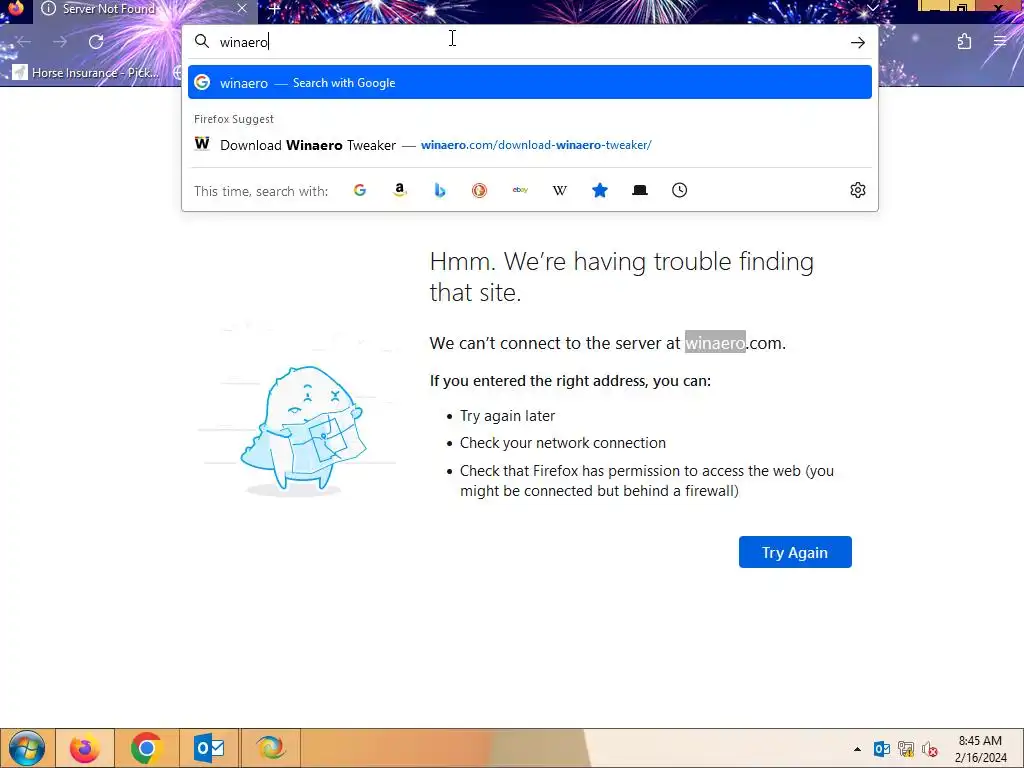Go forward to the next page
Image resolution: width=1024 pixels, height=768 pixels.
tap(60, 42)
